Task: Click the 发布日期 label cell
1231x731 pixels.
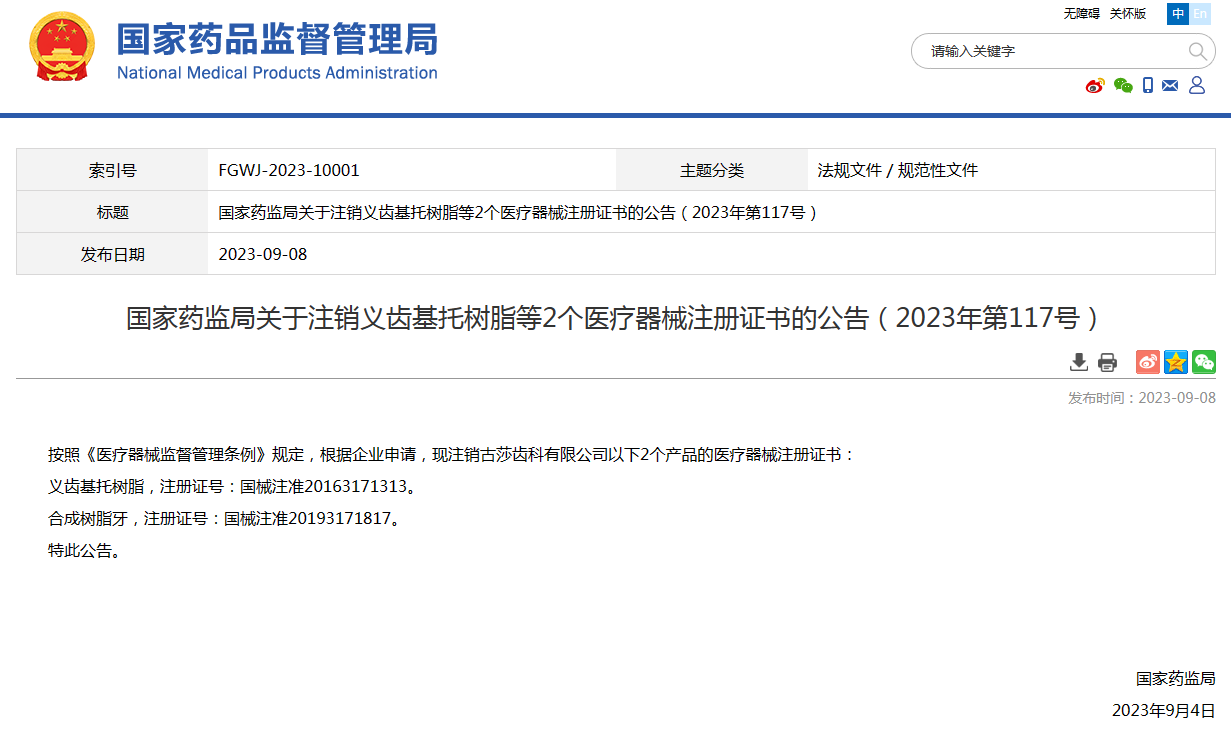Action: 112,254
